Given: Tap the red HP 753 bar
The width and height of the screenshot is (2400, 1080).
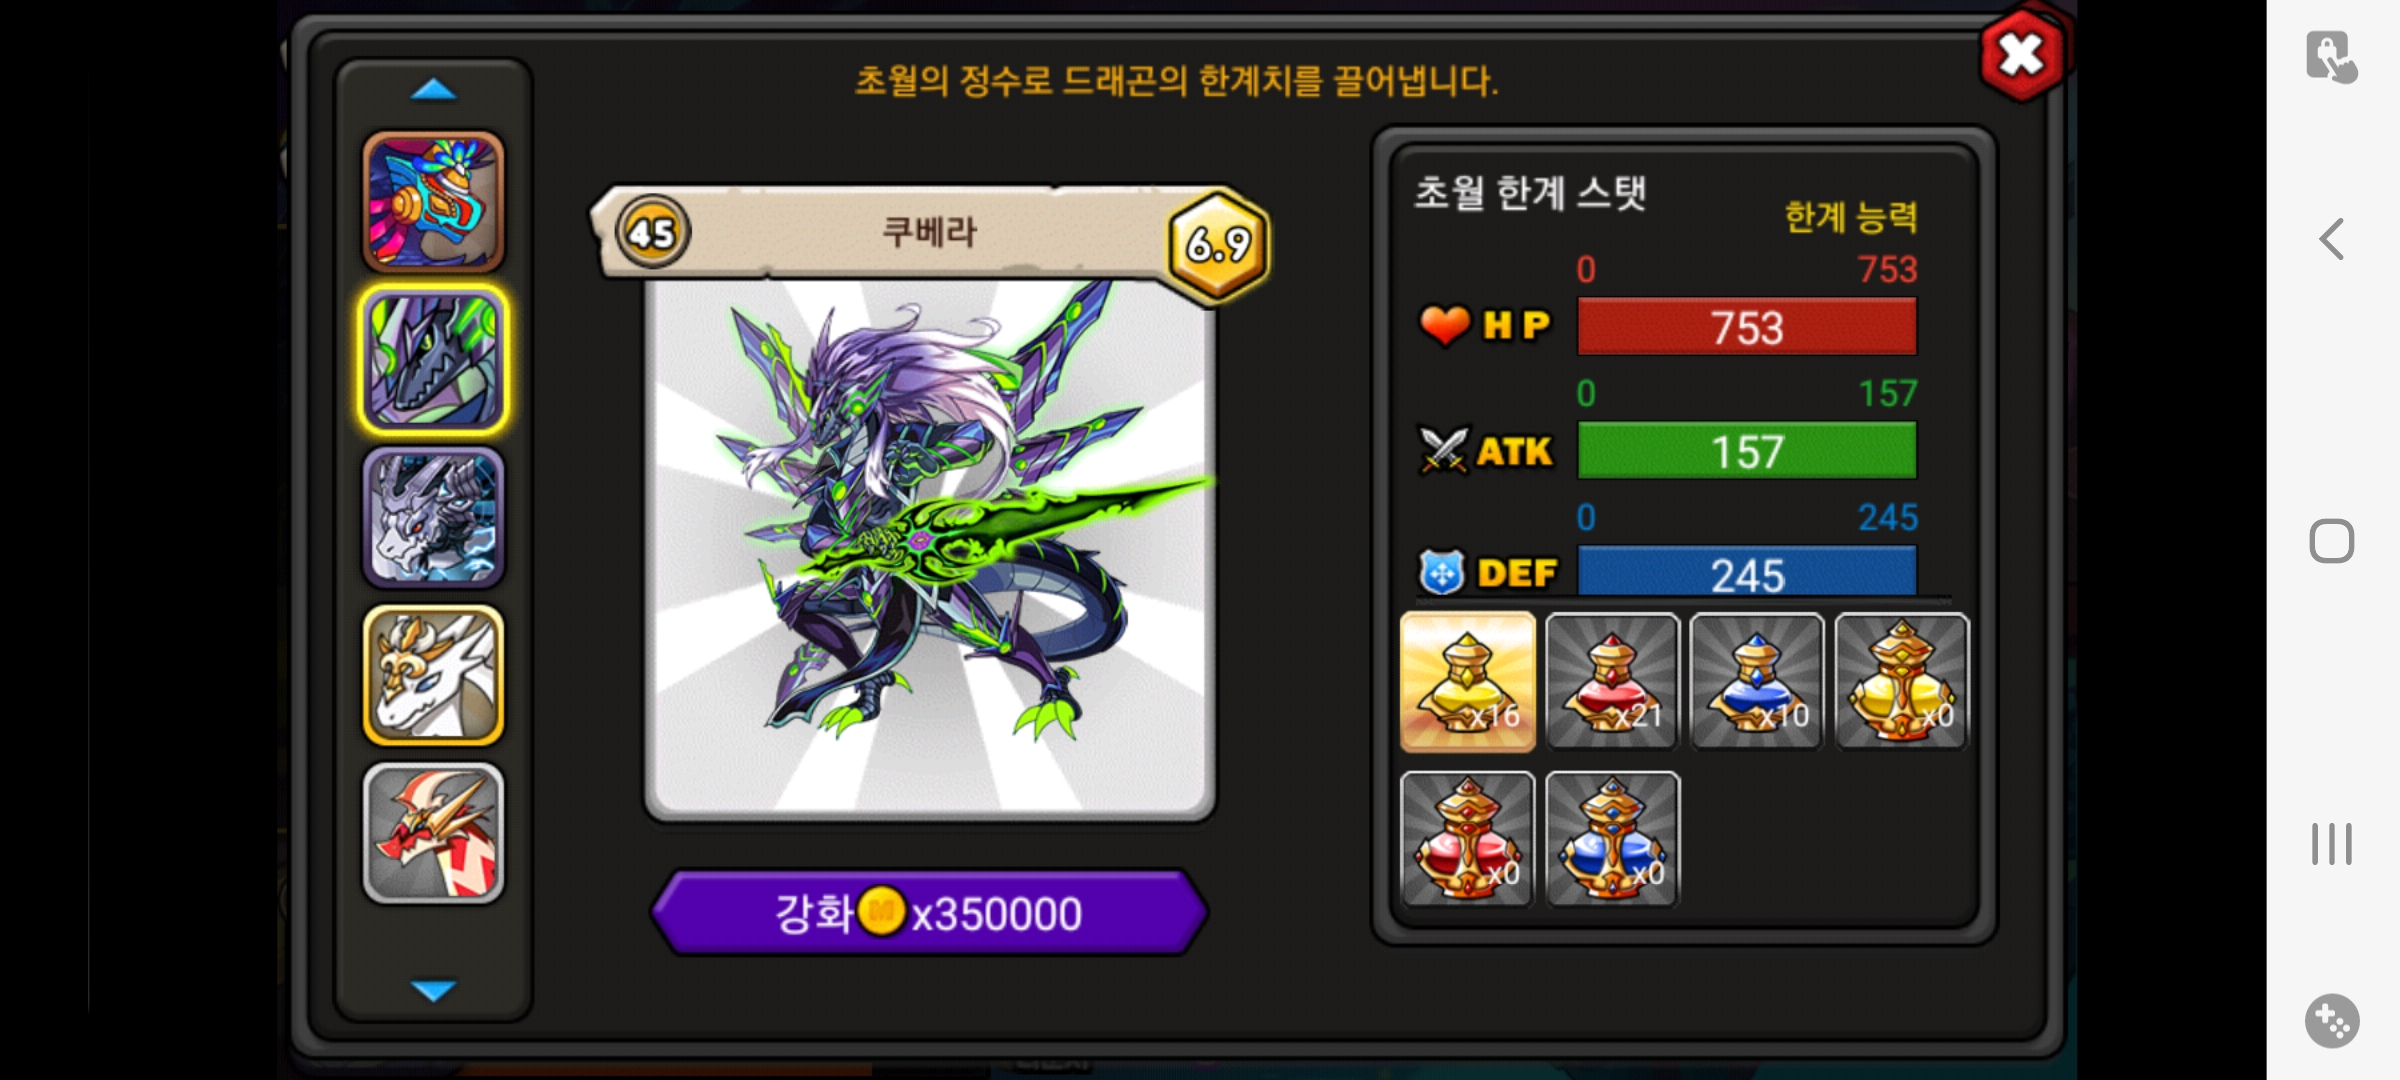Looking at the screenshot, I should [x=1747, y=326].
